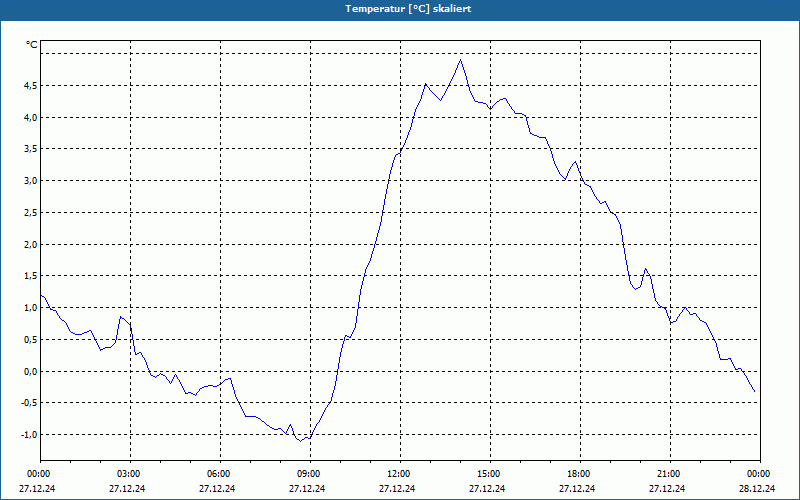800x500 pixels.
Task: Pick the 15:00 time axis label
Action: [488, 474]
